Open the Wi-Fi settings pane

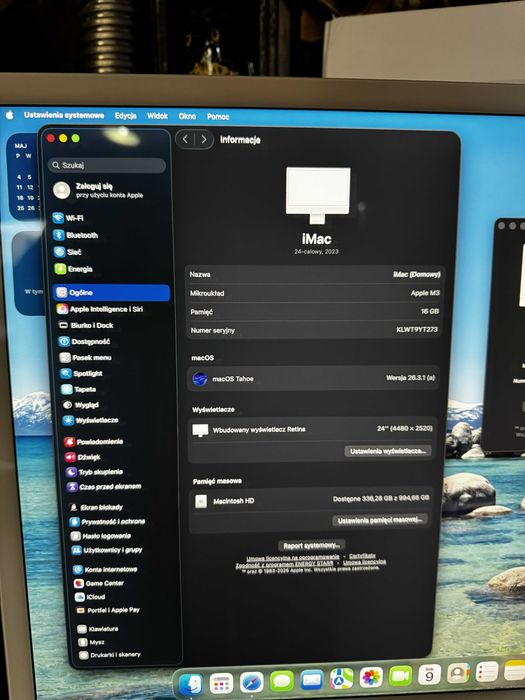(x=69, y=218)
